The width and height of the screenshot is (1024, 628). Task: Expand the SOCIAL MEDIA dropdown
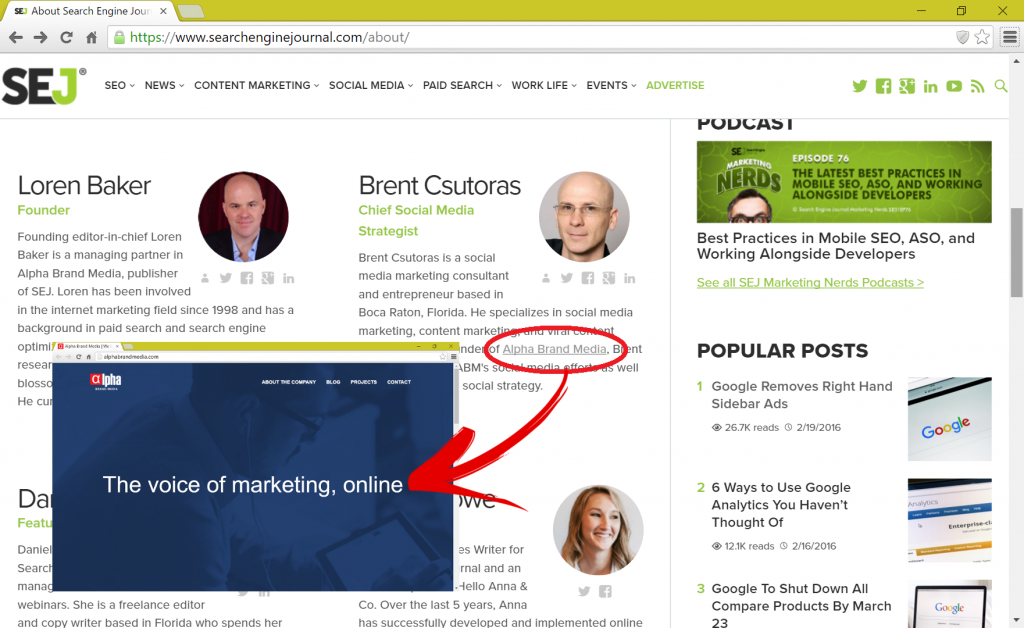tap(371, 86)
